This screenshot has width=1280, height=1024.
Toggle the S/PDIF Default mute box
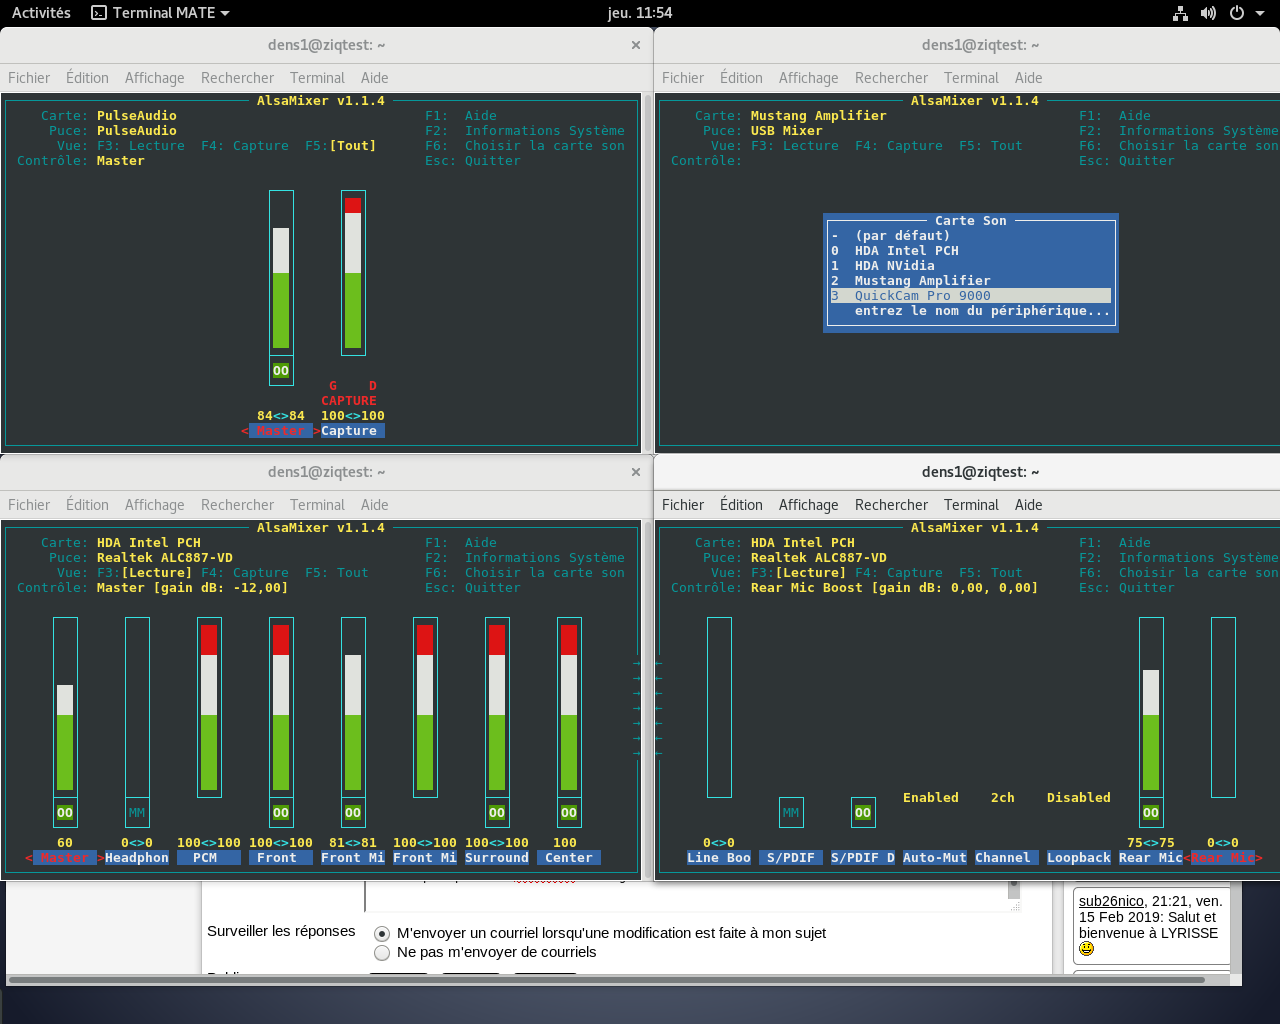(x=863, y=813)
